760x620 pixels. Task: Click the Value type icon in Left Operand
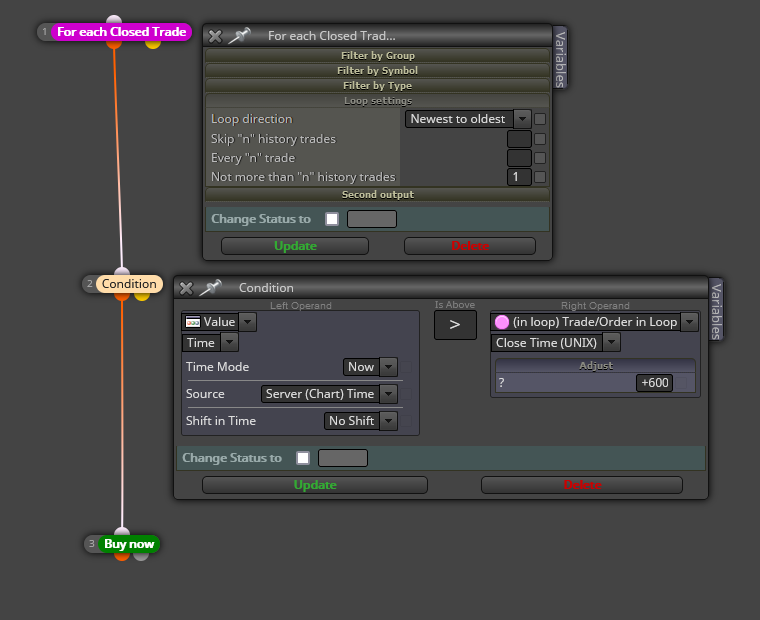click(193, 322)
